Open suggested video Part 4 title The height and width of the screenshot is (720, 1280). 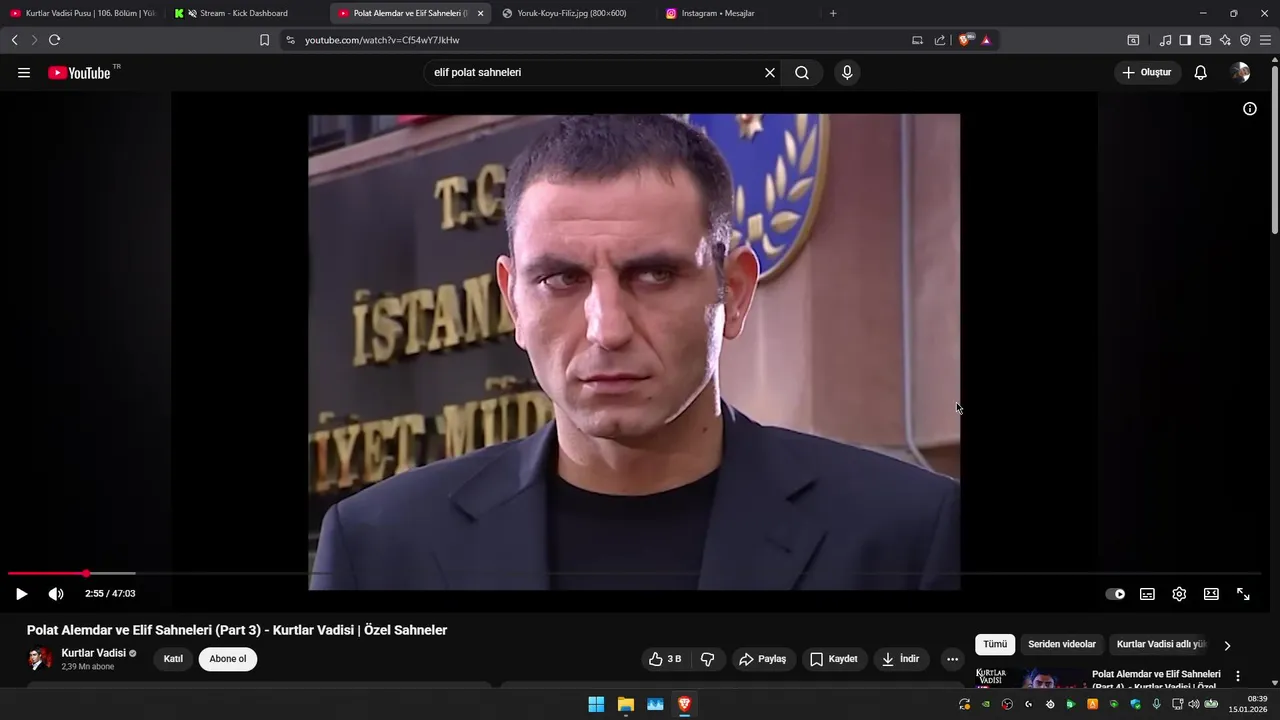[1156, 680]
